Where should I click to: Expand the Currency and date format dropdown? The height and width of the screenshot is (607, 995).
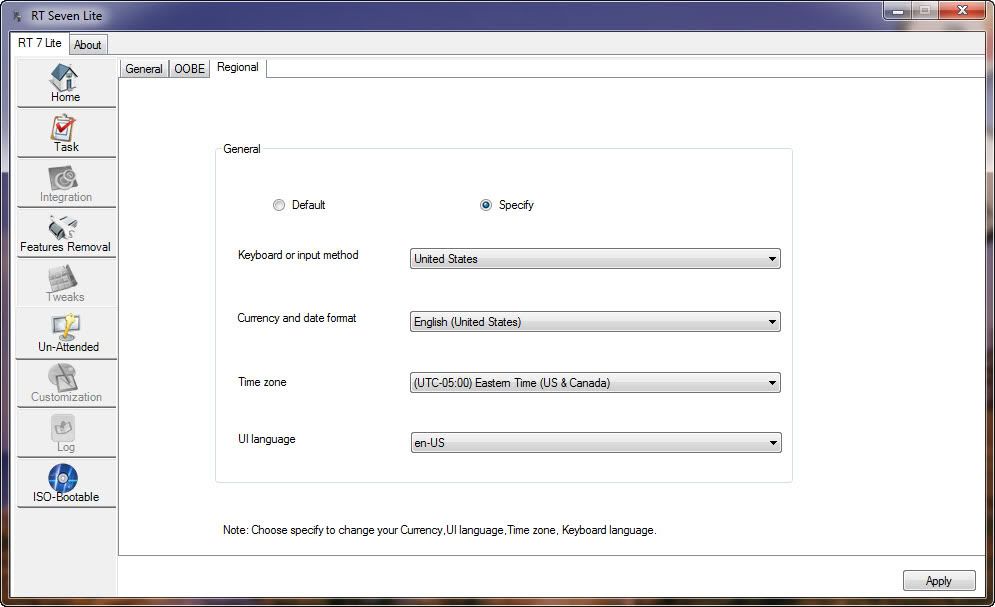pos(595,322)
